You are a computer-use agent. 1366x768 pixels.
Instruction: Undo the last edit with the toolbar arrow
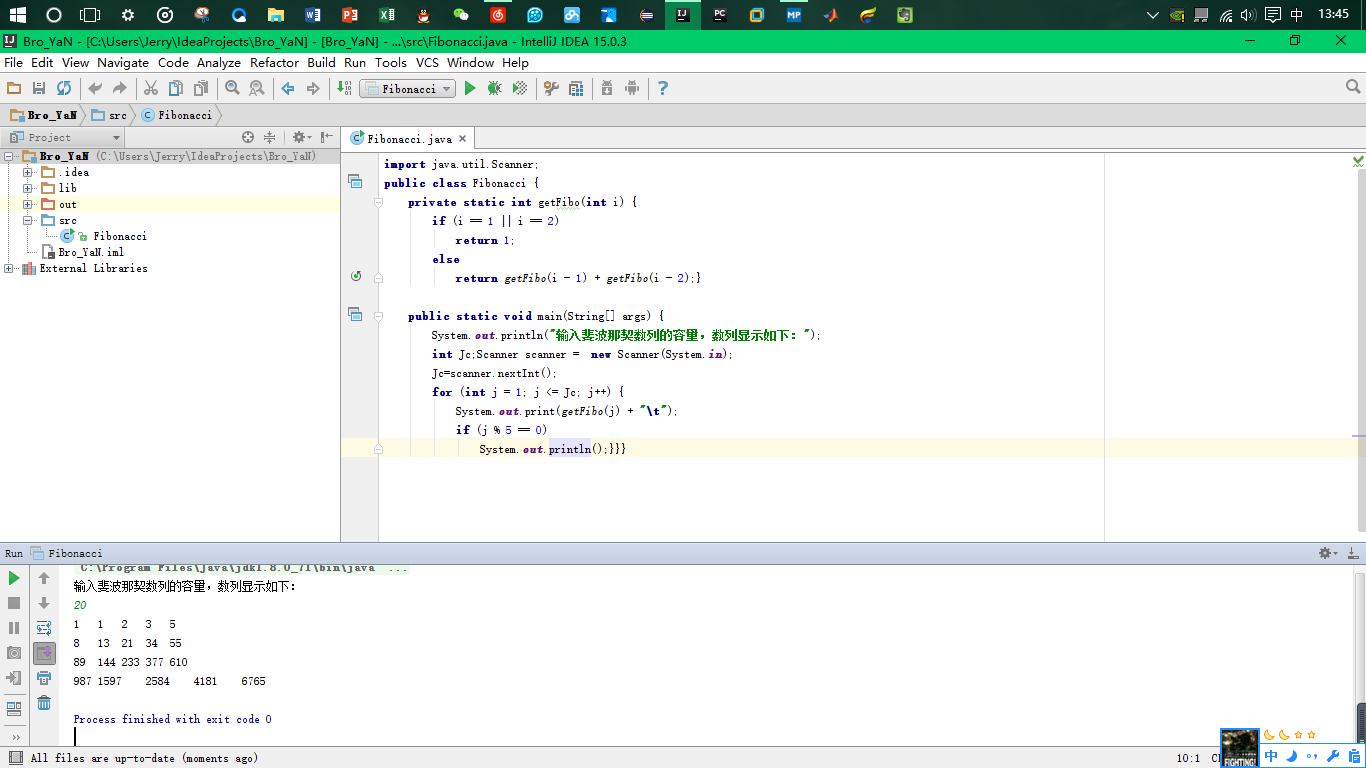coord(95,88)
